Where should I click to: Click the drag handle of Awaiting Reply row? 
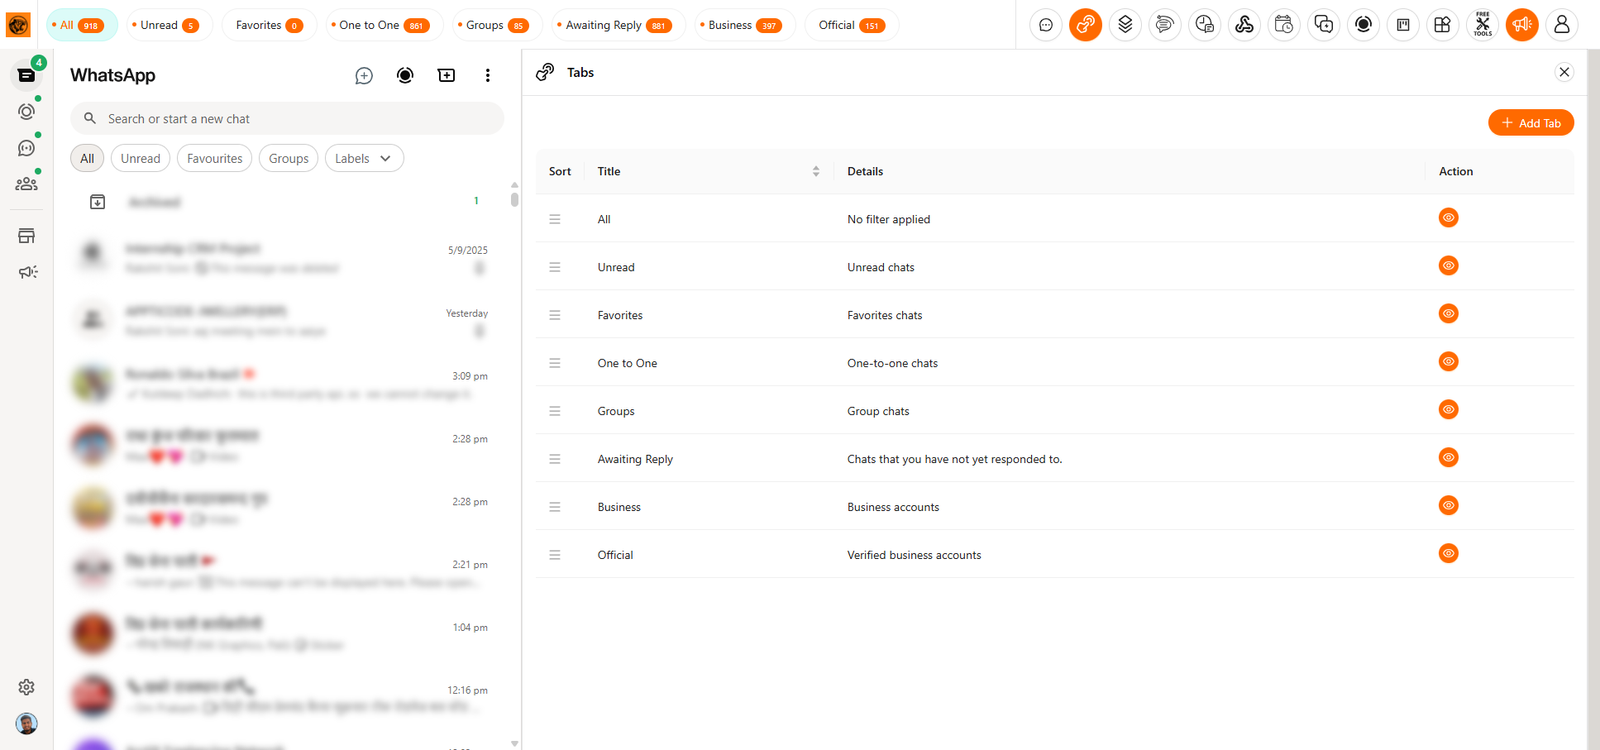[x=555, y=460]
